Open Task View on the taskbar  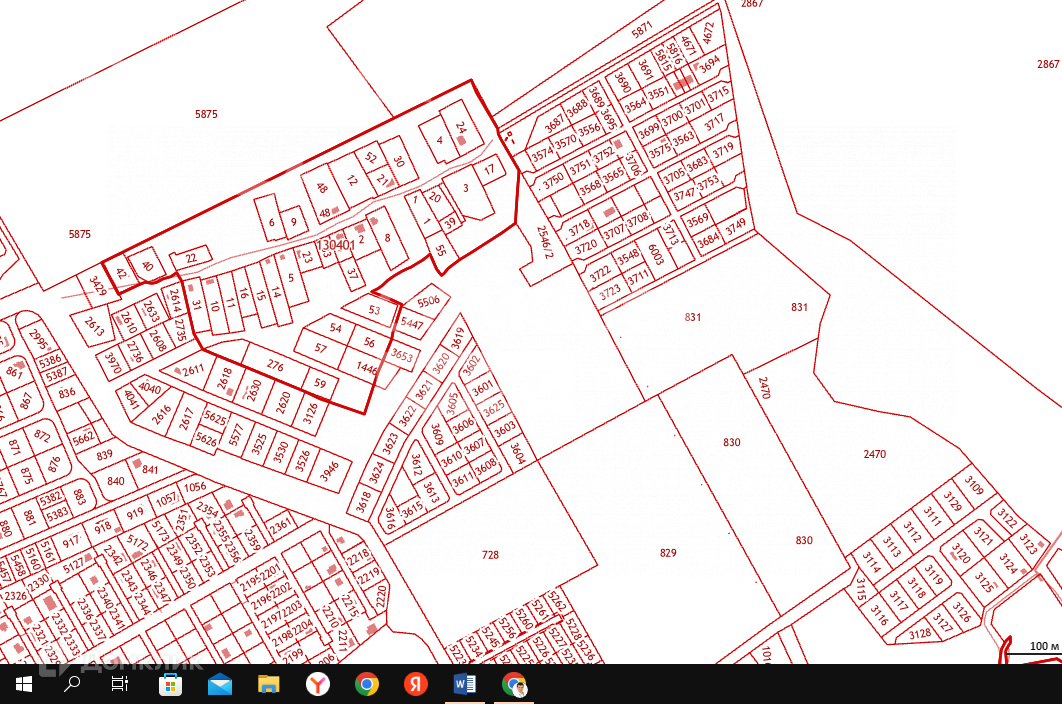(x=120, y=684)
